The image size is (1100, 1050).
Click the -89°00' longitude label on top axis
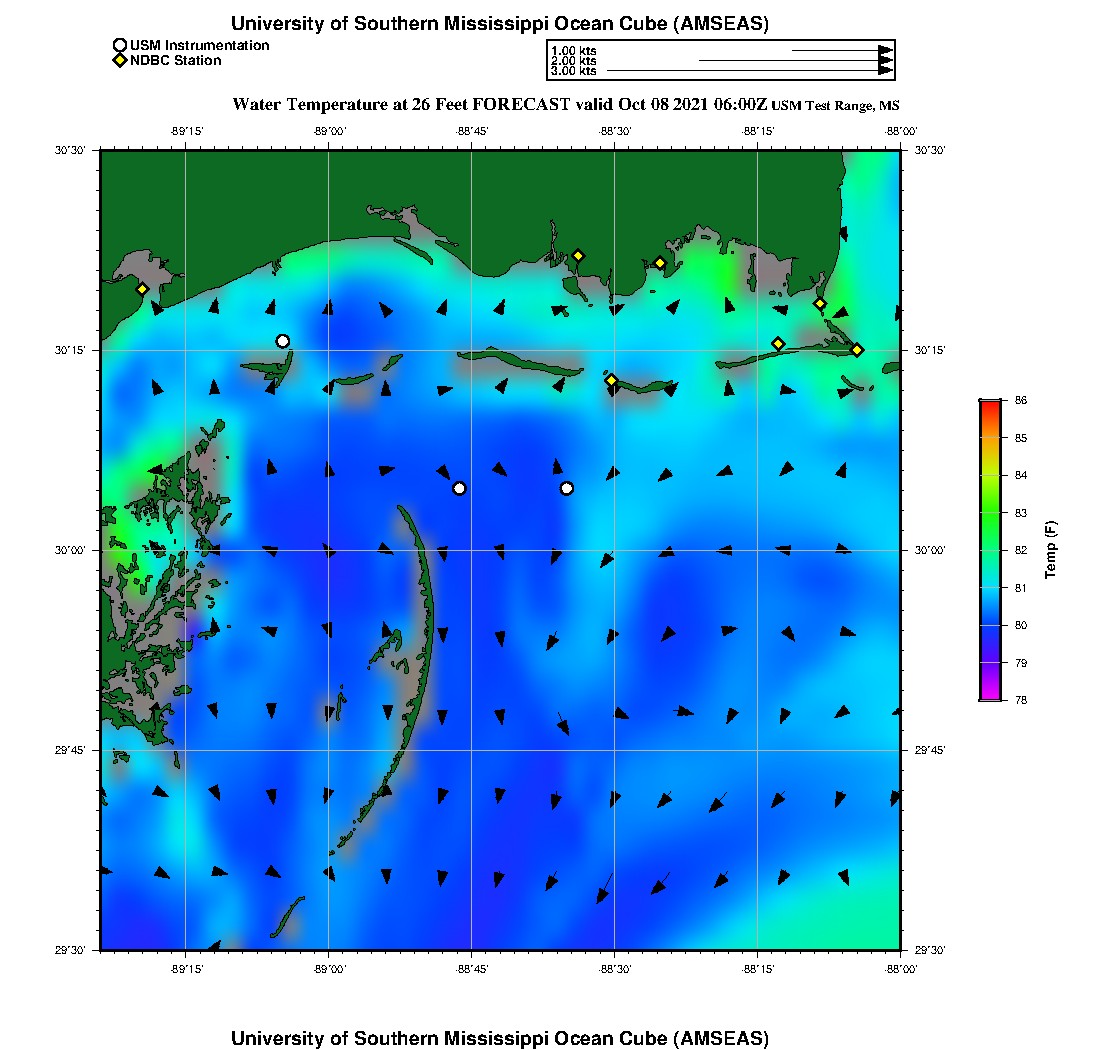pos(329,131)
